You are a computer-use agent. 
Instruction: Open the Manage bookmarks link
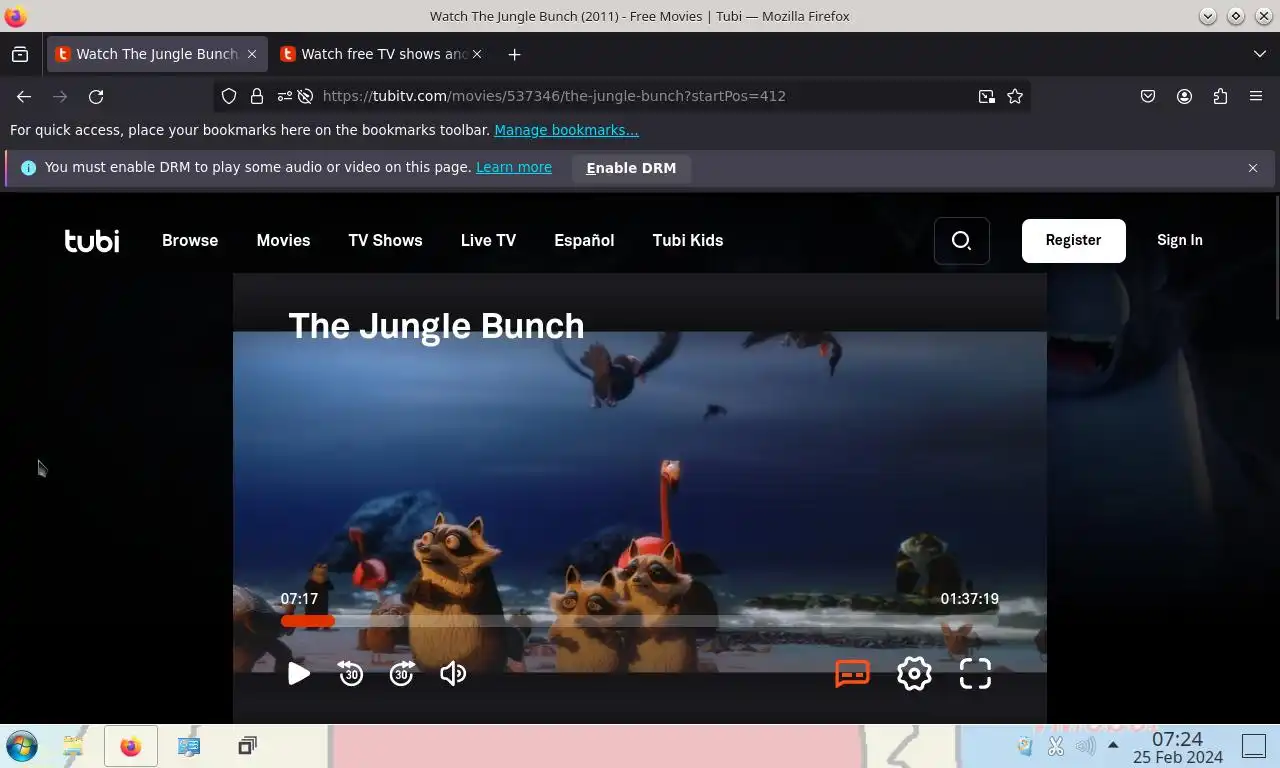coord(566,130)
